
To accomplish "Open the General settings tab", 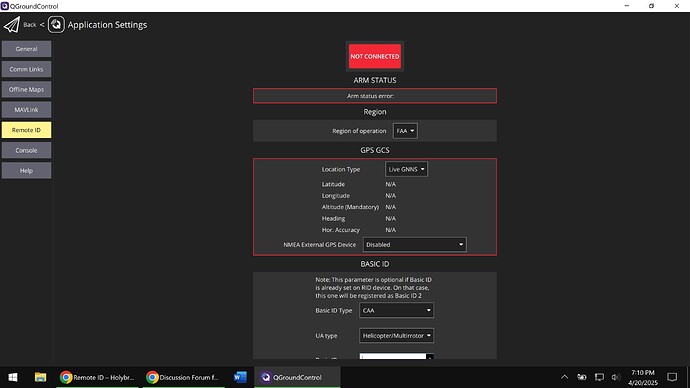I will click(x=26, y=49).
